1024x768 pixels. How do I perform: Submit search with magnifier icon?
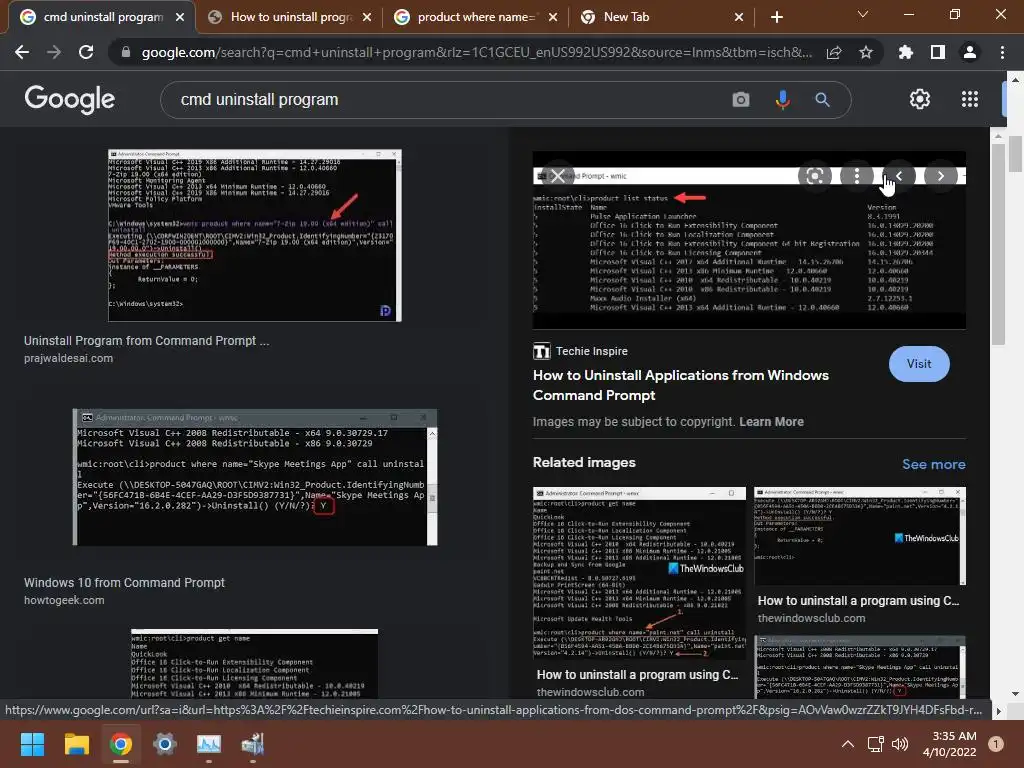[822, 99]
